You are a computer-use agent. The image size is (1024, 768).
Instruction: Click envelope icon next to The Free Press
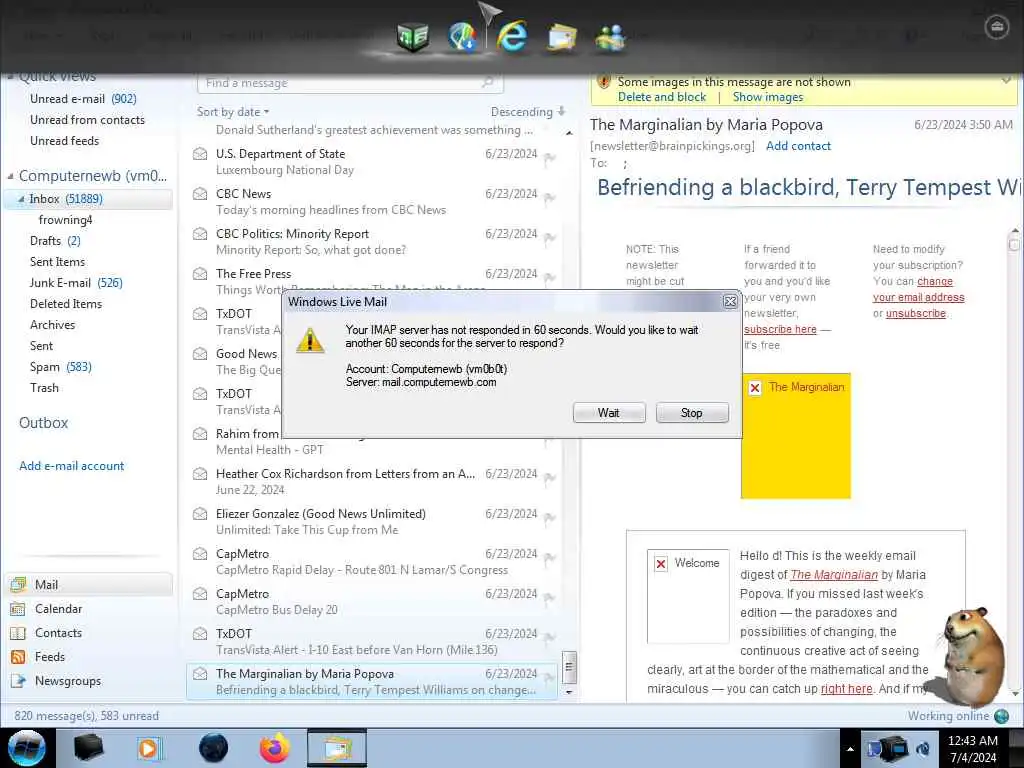(200, 274)
